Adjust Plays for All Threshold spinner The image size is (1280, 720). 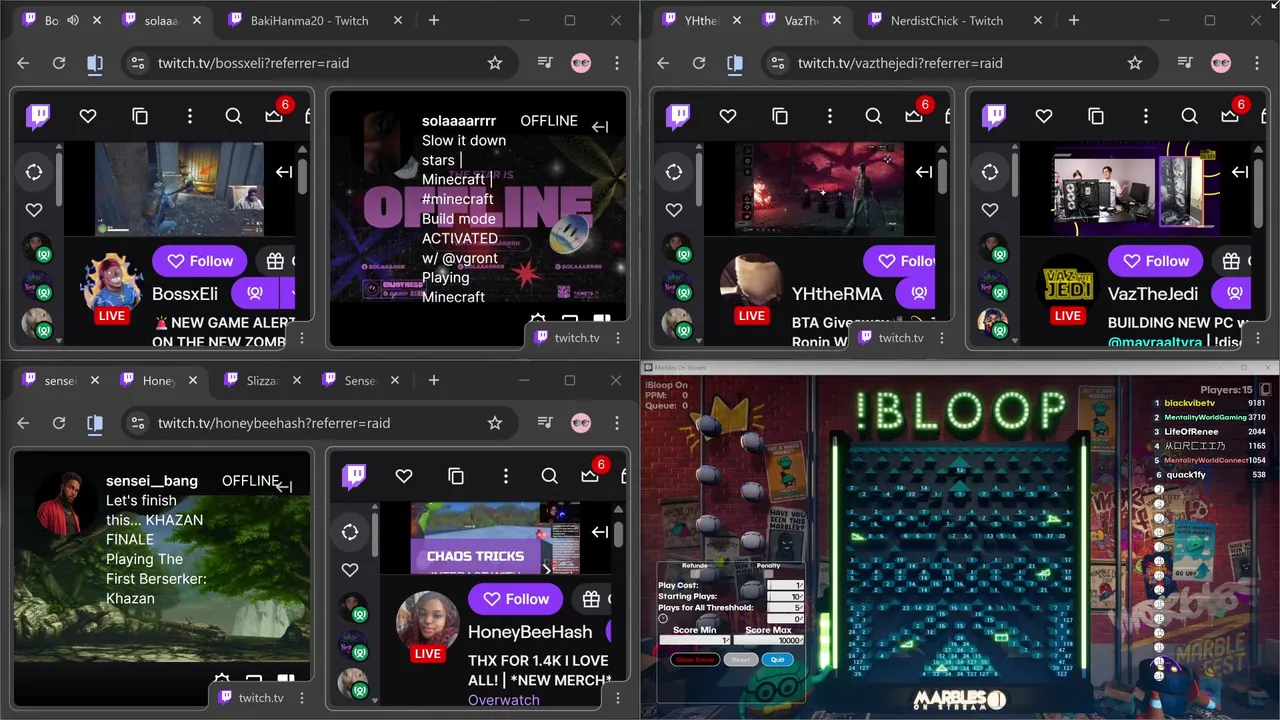point(801,607)
